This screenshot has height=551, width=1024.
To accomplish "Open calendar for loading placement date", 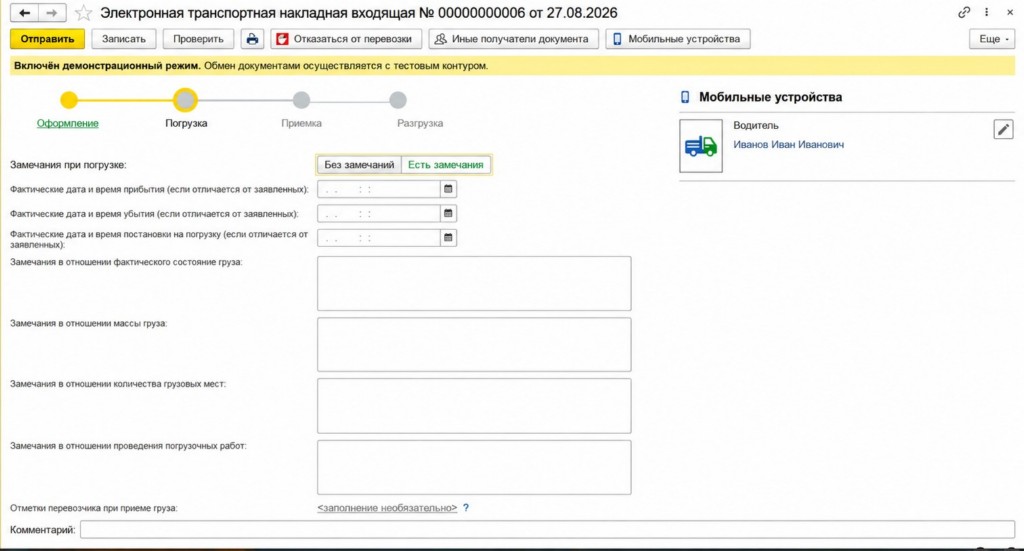I will (x=448, y=238).
